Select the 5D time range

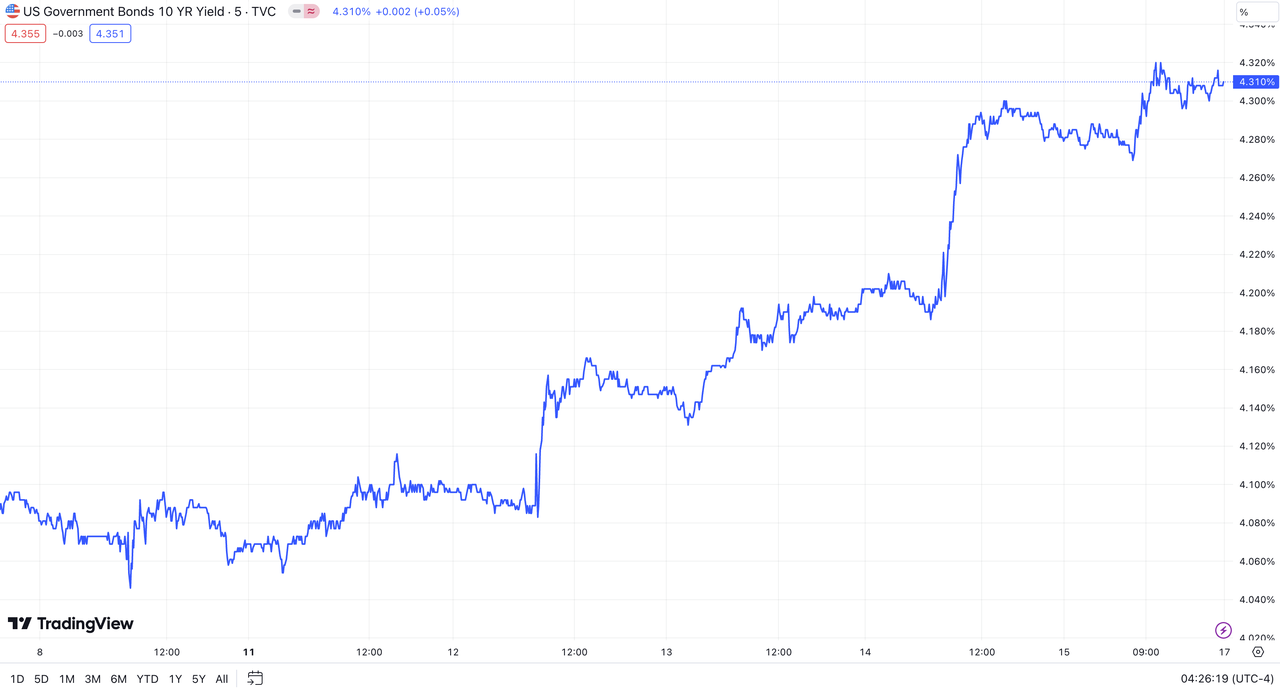[x=41, y=679]
